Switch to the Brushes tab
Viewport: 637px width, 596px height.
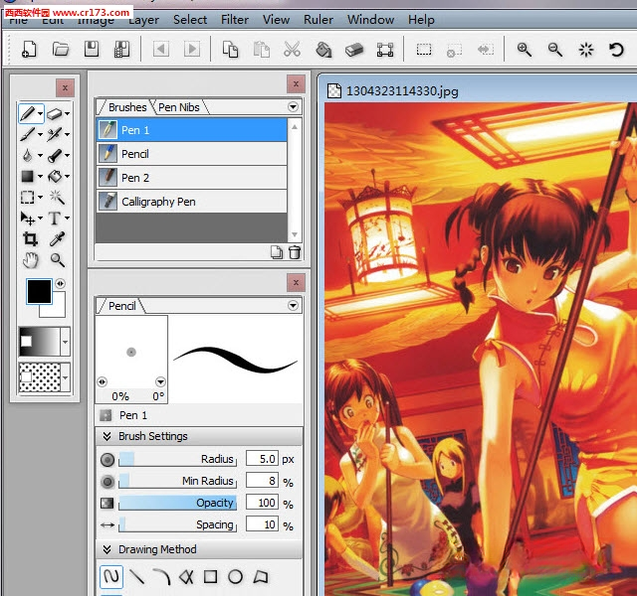click(126, 107)
